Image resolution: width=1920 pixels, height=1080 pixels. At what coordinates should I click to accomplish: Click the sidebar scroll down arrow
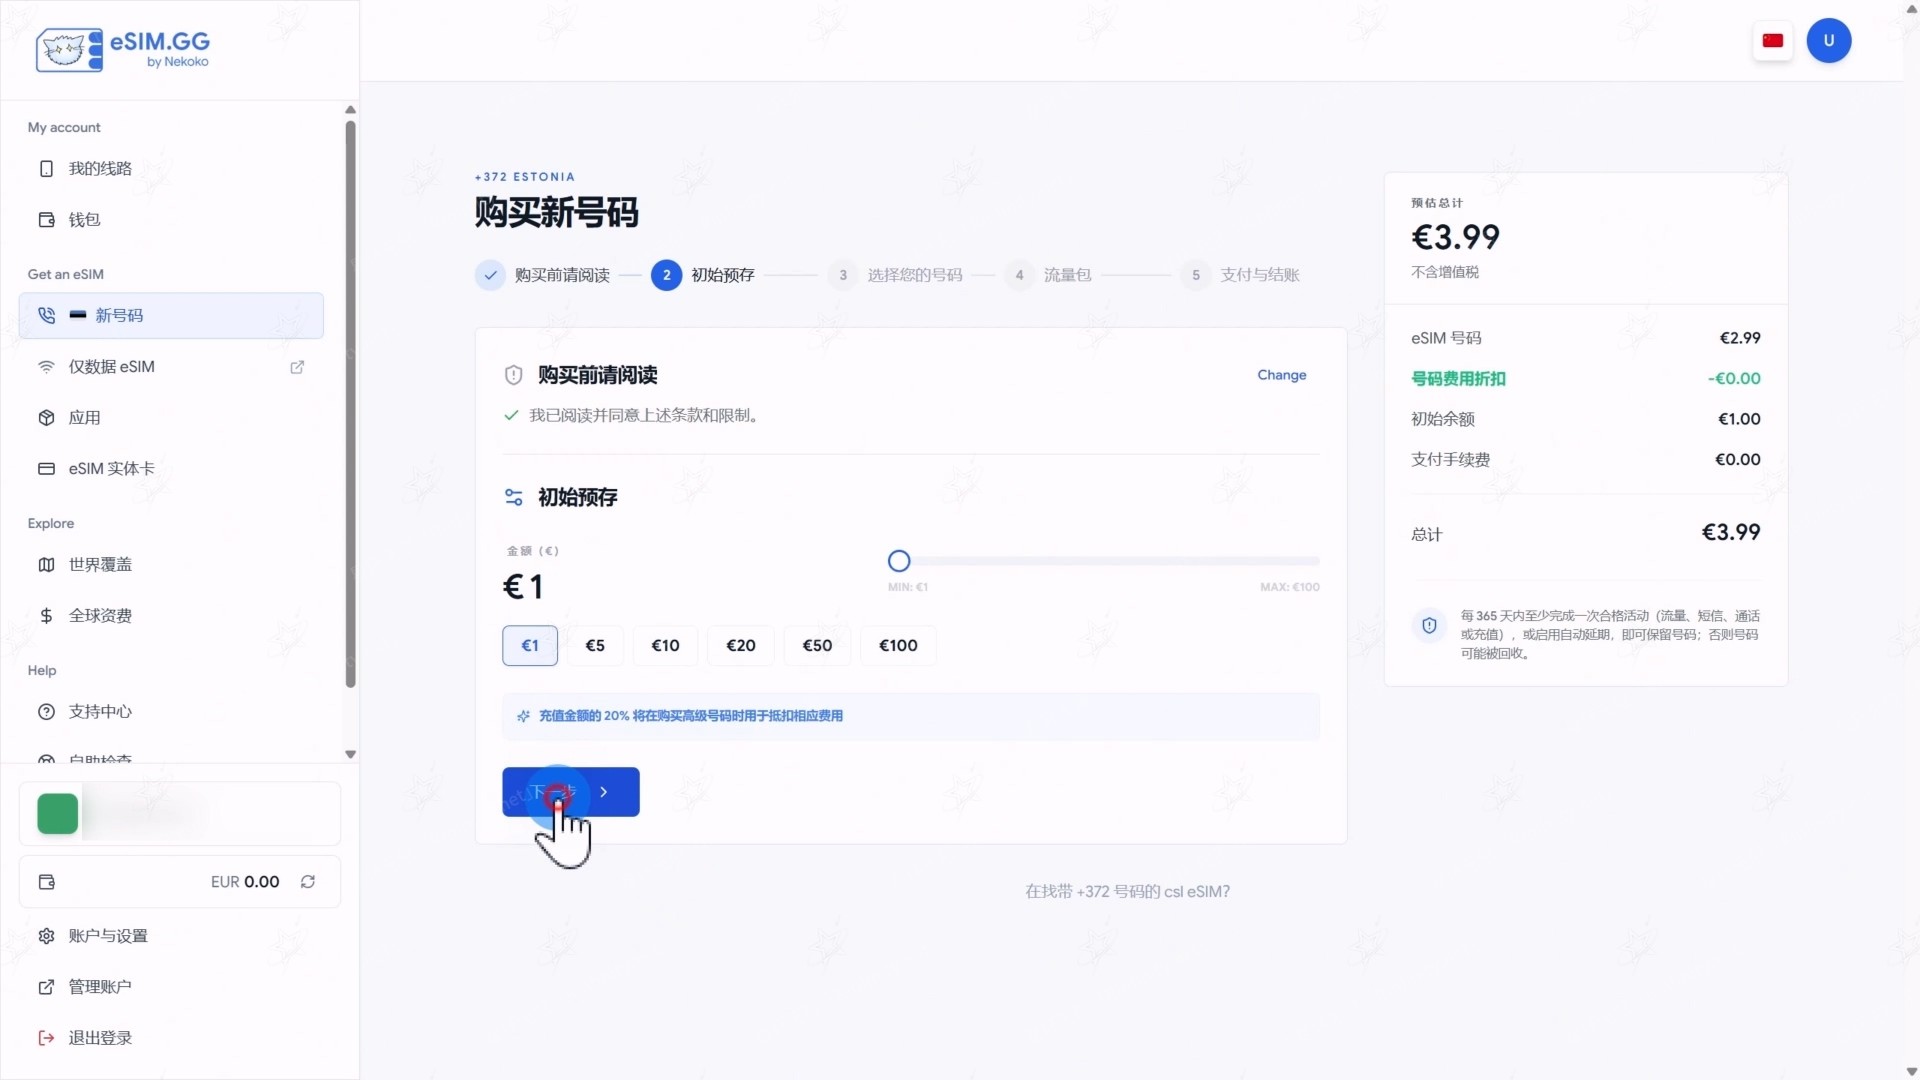click(x=350, y=754)
